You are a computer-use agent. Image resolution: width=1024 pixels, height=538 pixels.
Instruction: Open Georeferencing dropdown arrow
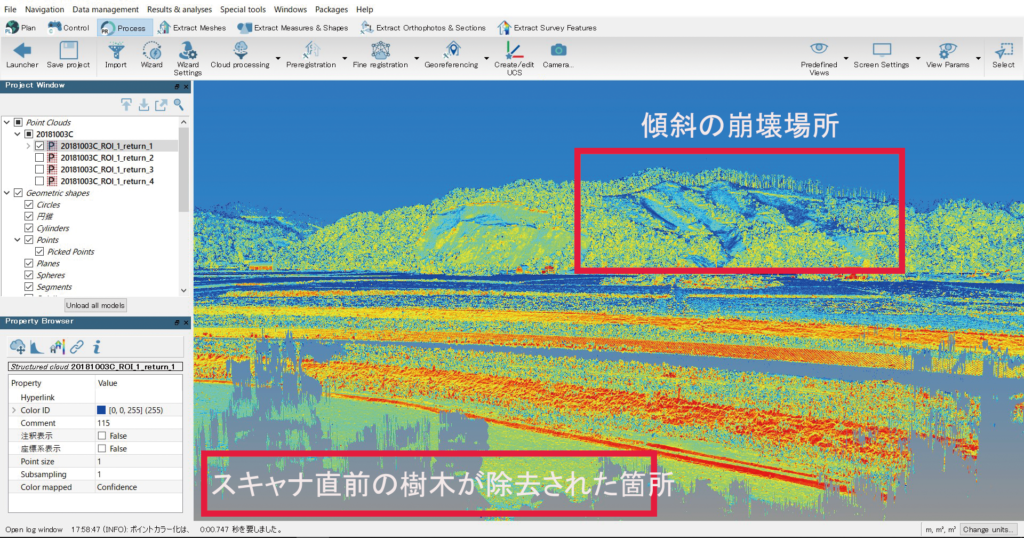click(487, 58)
